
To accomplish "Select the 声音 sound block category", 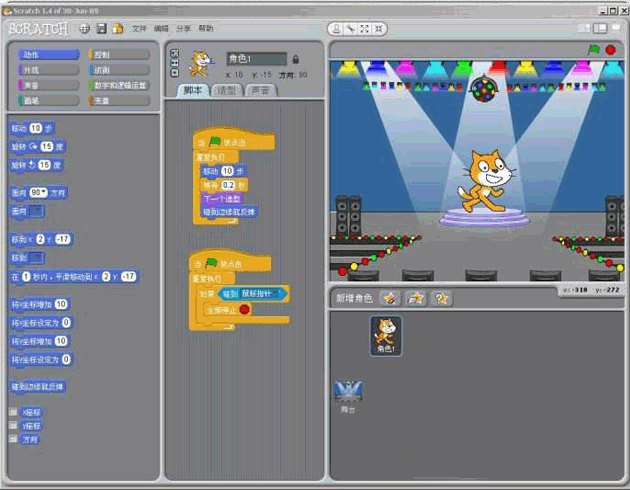I will click(48, 85).
